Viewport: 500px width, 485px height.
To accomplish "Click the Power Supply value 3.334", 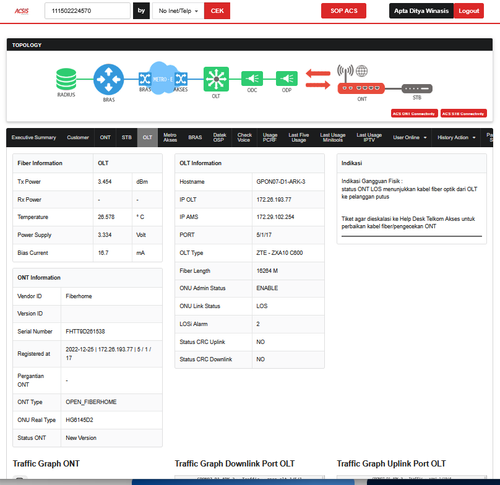I will point(105,235).
